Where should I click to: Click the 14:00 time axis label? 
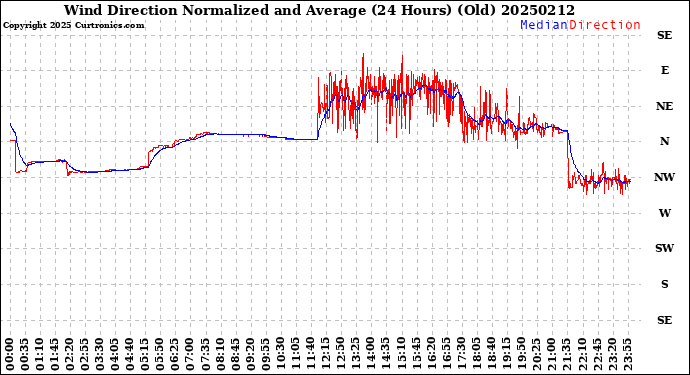click(371, 355)
